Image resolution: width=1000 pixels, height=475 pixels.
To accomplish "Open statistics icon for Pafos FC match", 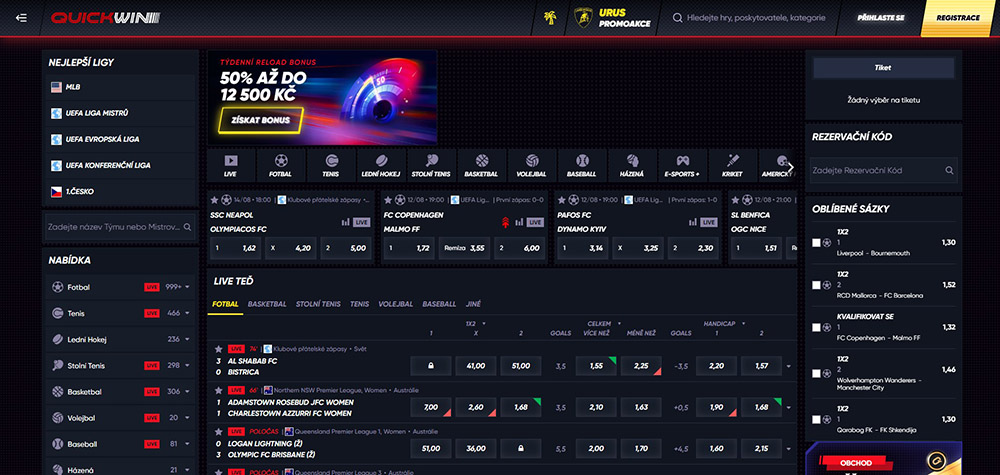I will pyautogui.click(x=693, y=223).
